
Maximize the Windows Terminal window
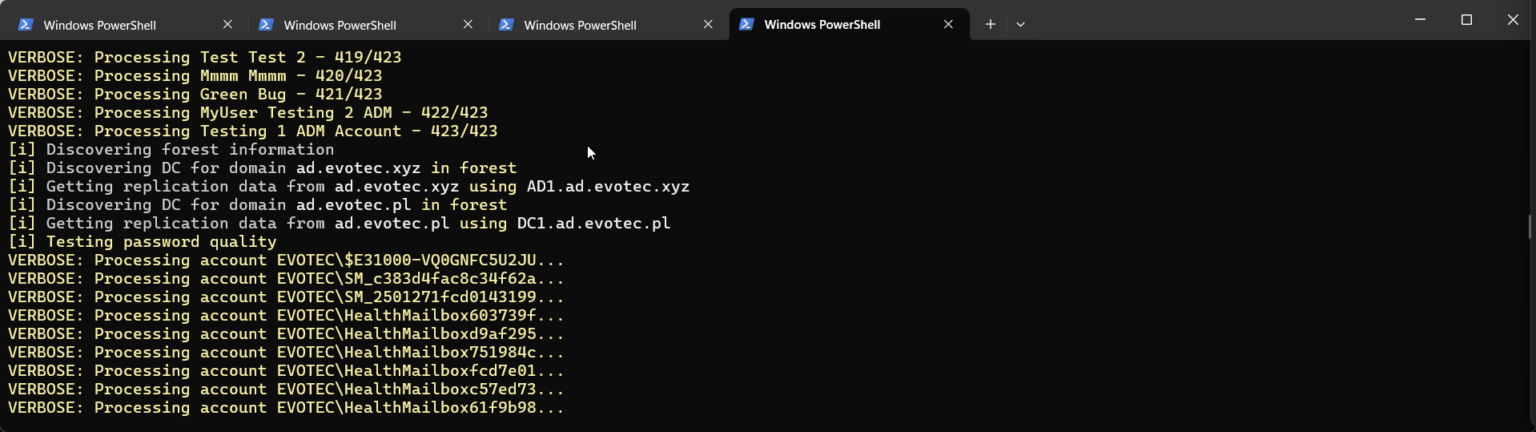[1466, 20]
